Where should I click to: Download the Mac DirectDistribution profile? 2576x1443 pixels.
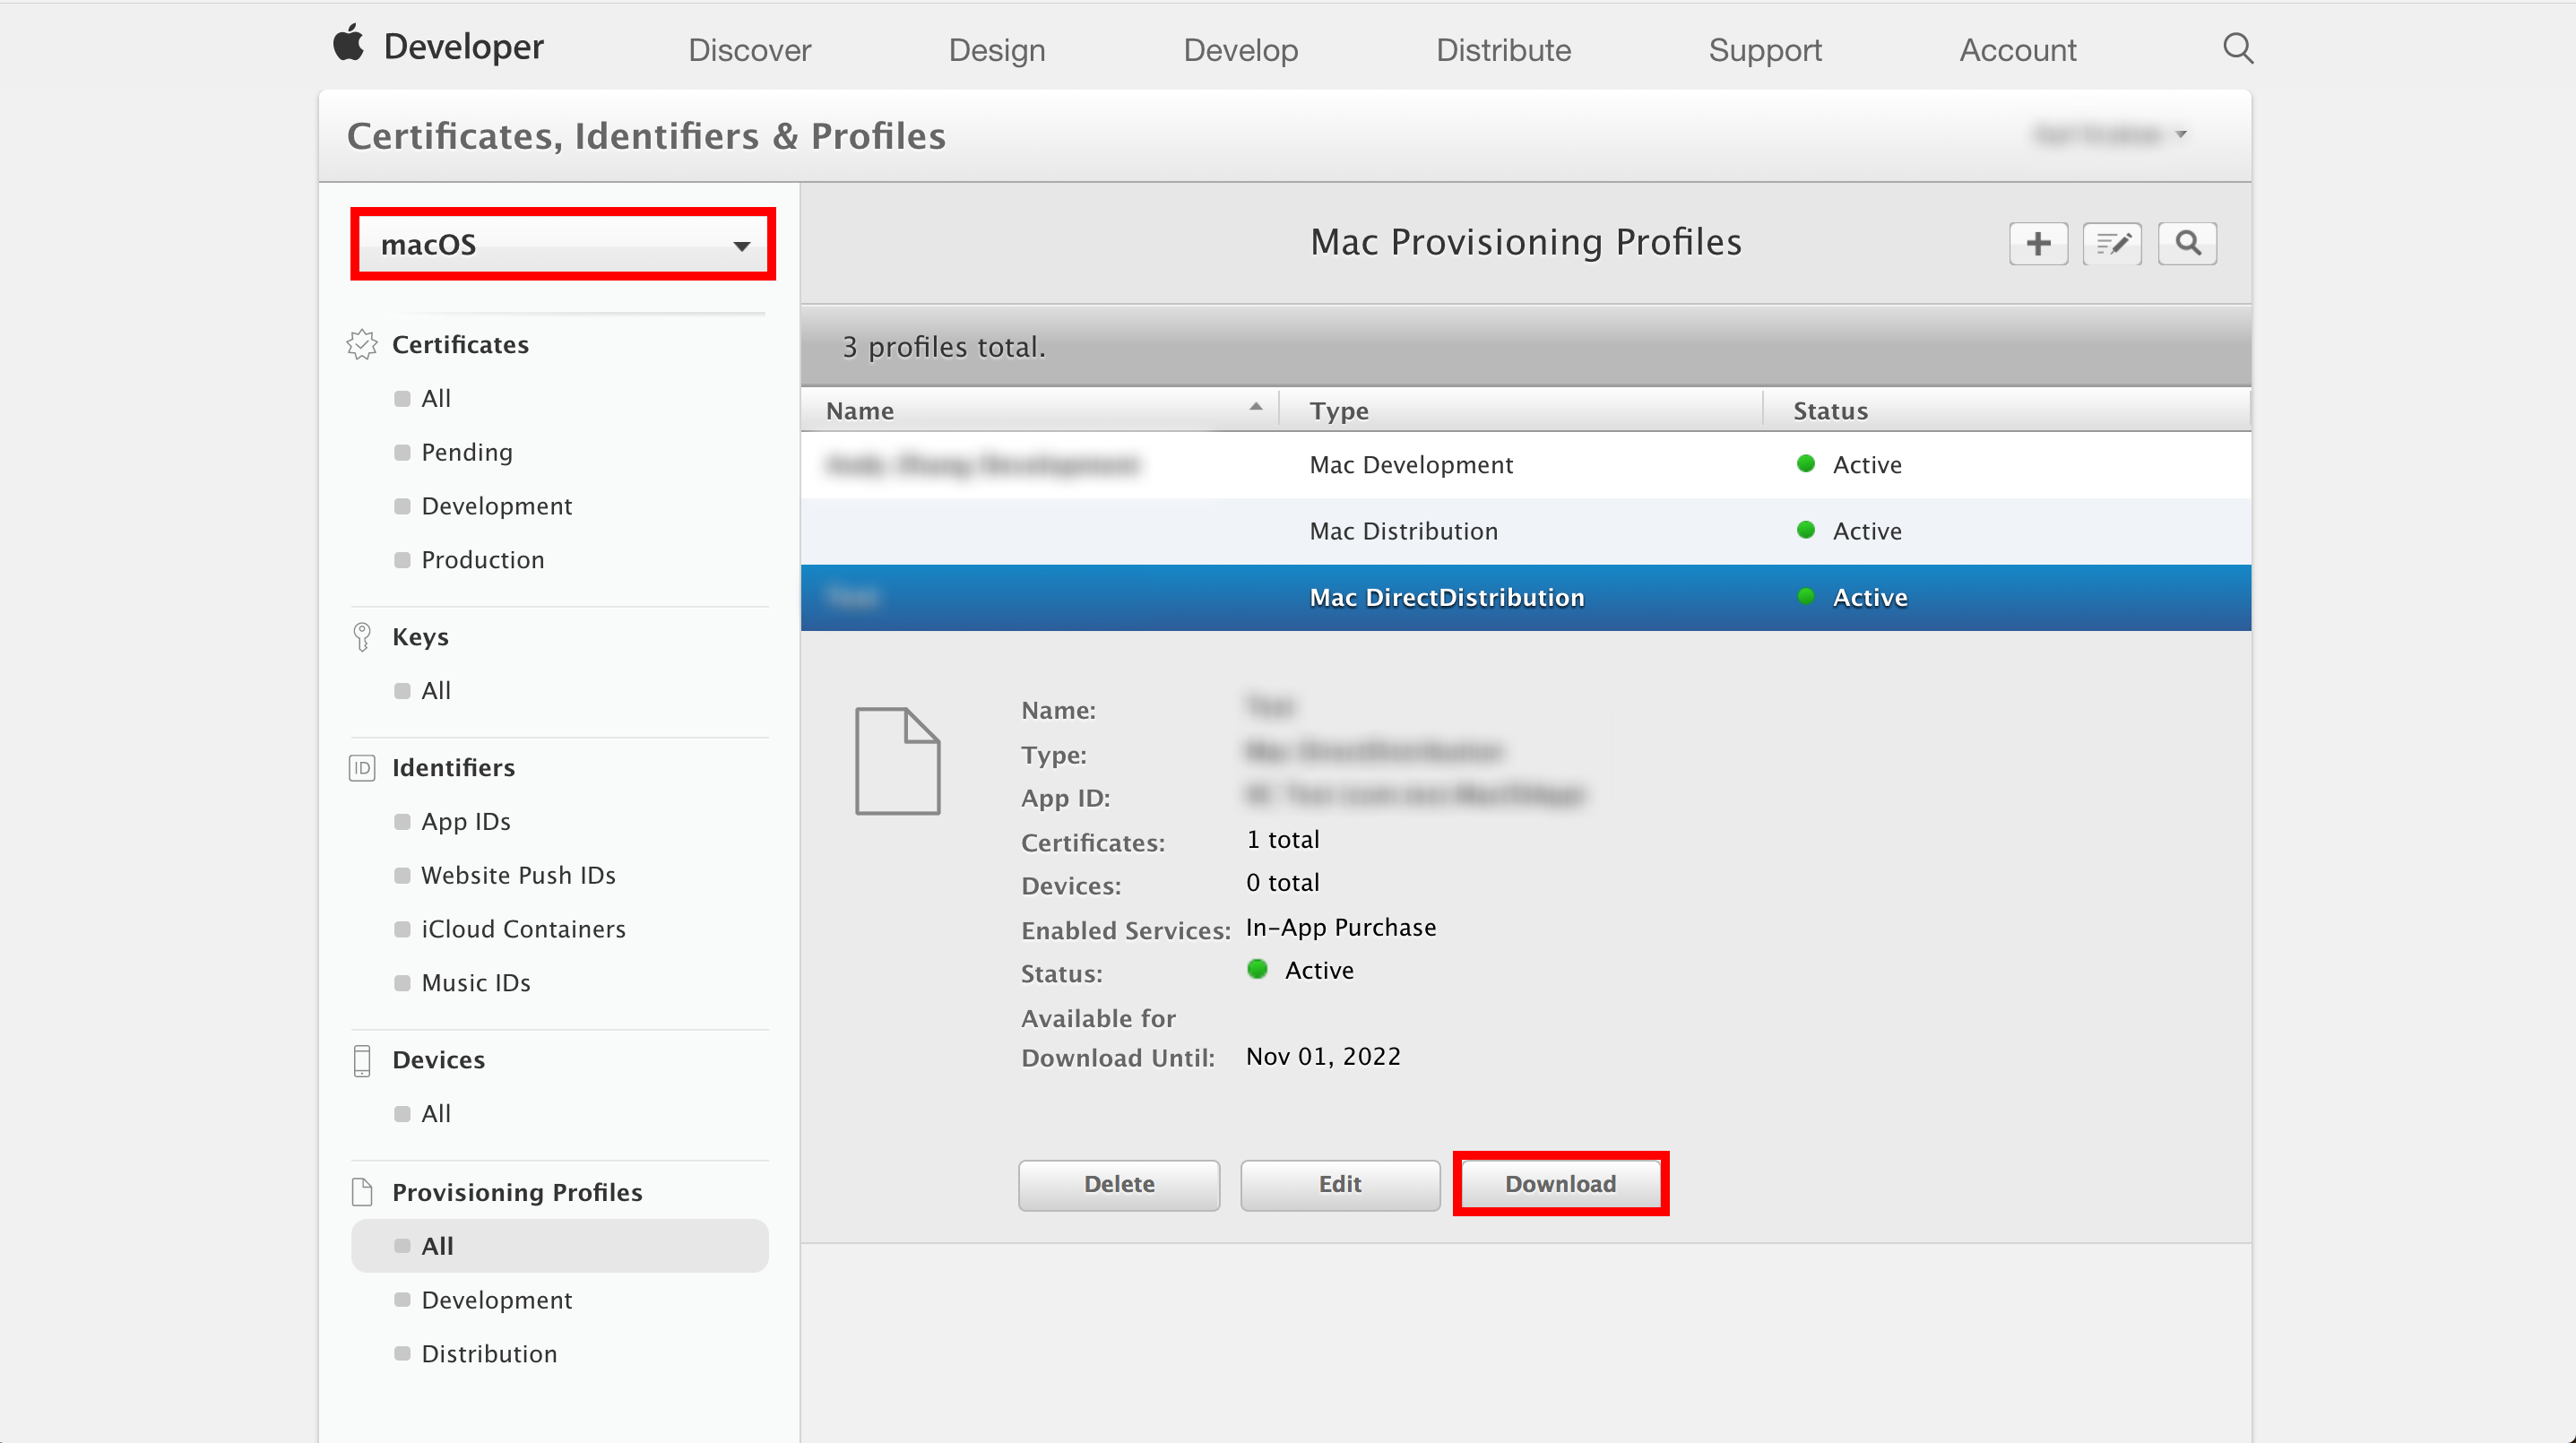point(1559,1183)
